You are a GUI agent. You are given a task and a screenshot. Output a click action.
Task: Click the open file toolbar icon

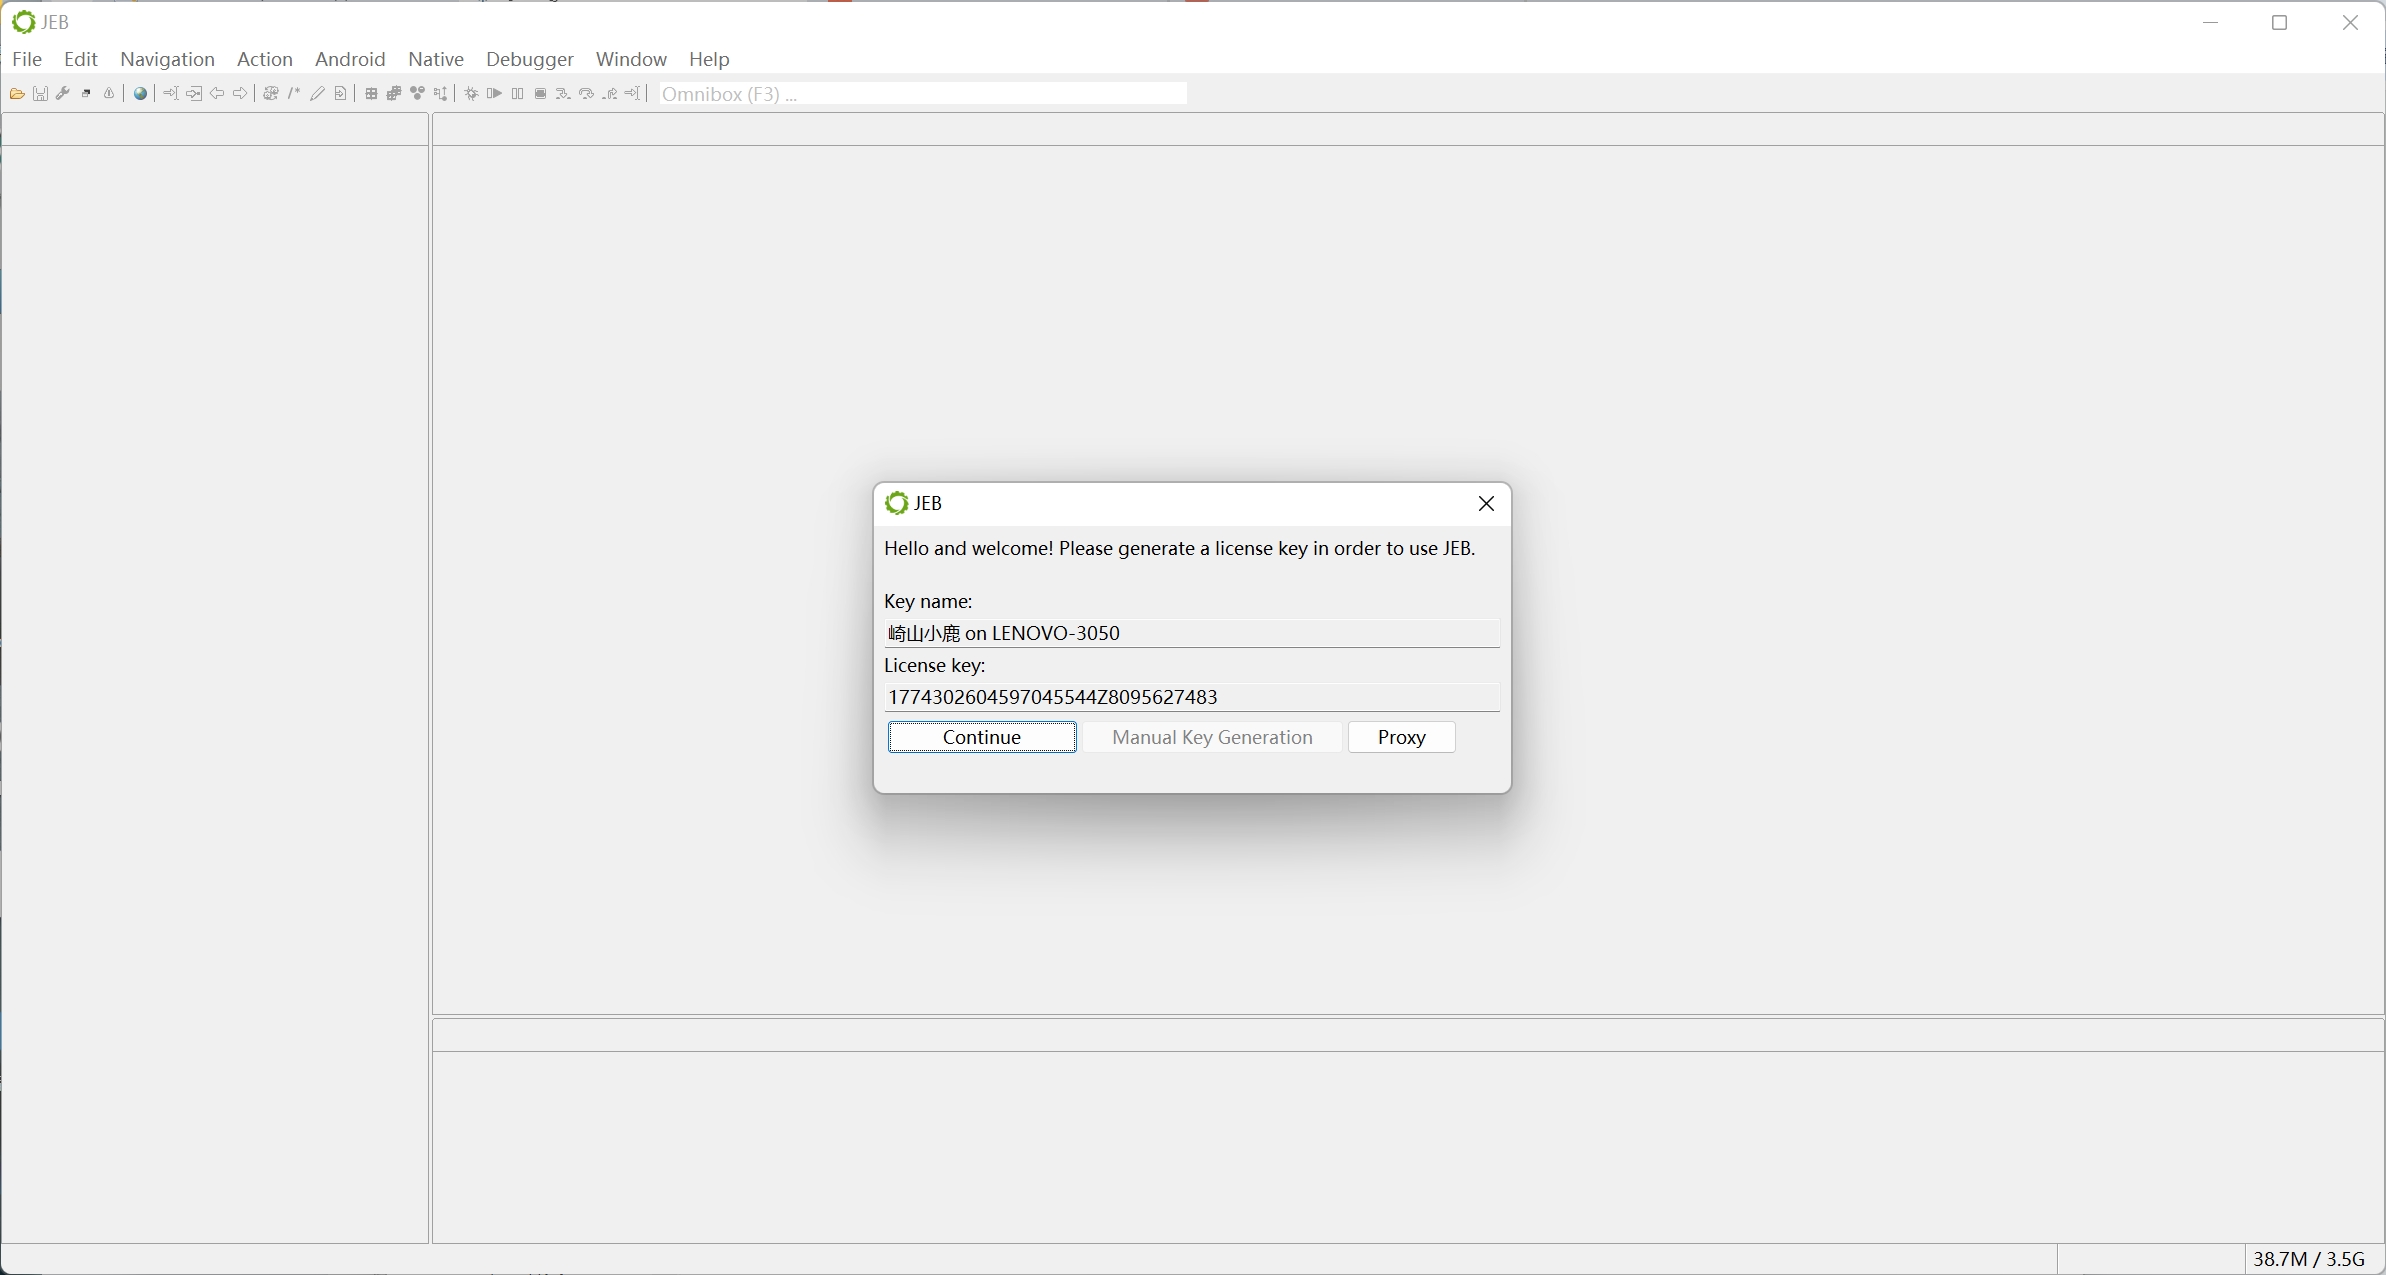pyautogui.click(x=16, y=93)
